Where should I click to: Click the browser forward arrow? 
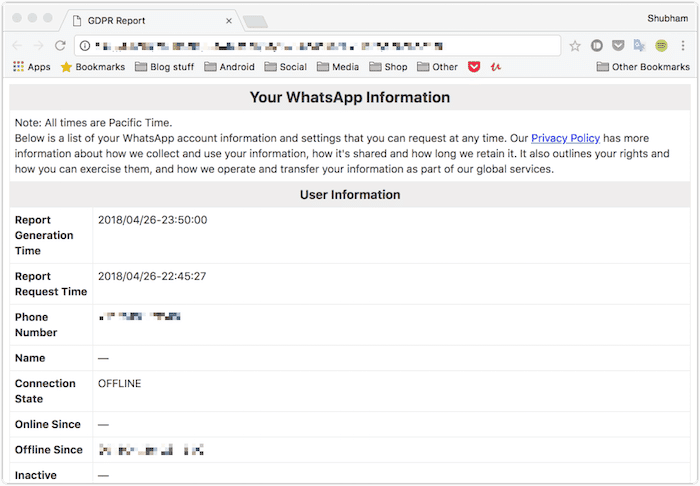tap(39, 46)
